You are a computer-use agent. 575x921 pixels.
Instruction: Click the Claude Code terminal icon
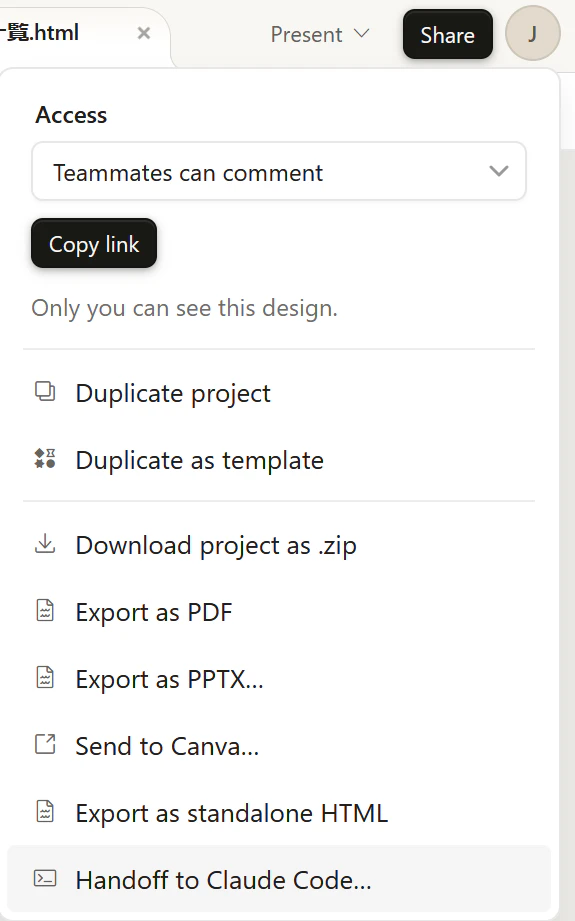45,879
